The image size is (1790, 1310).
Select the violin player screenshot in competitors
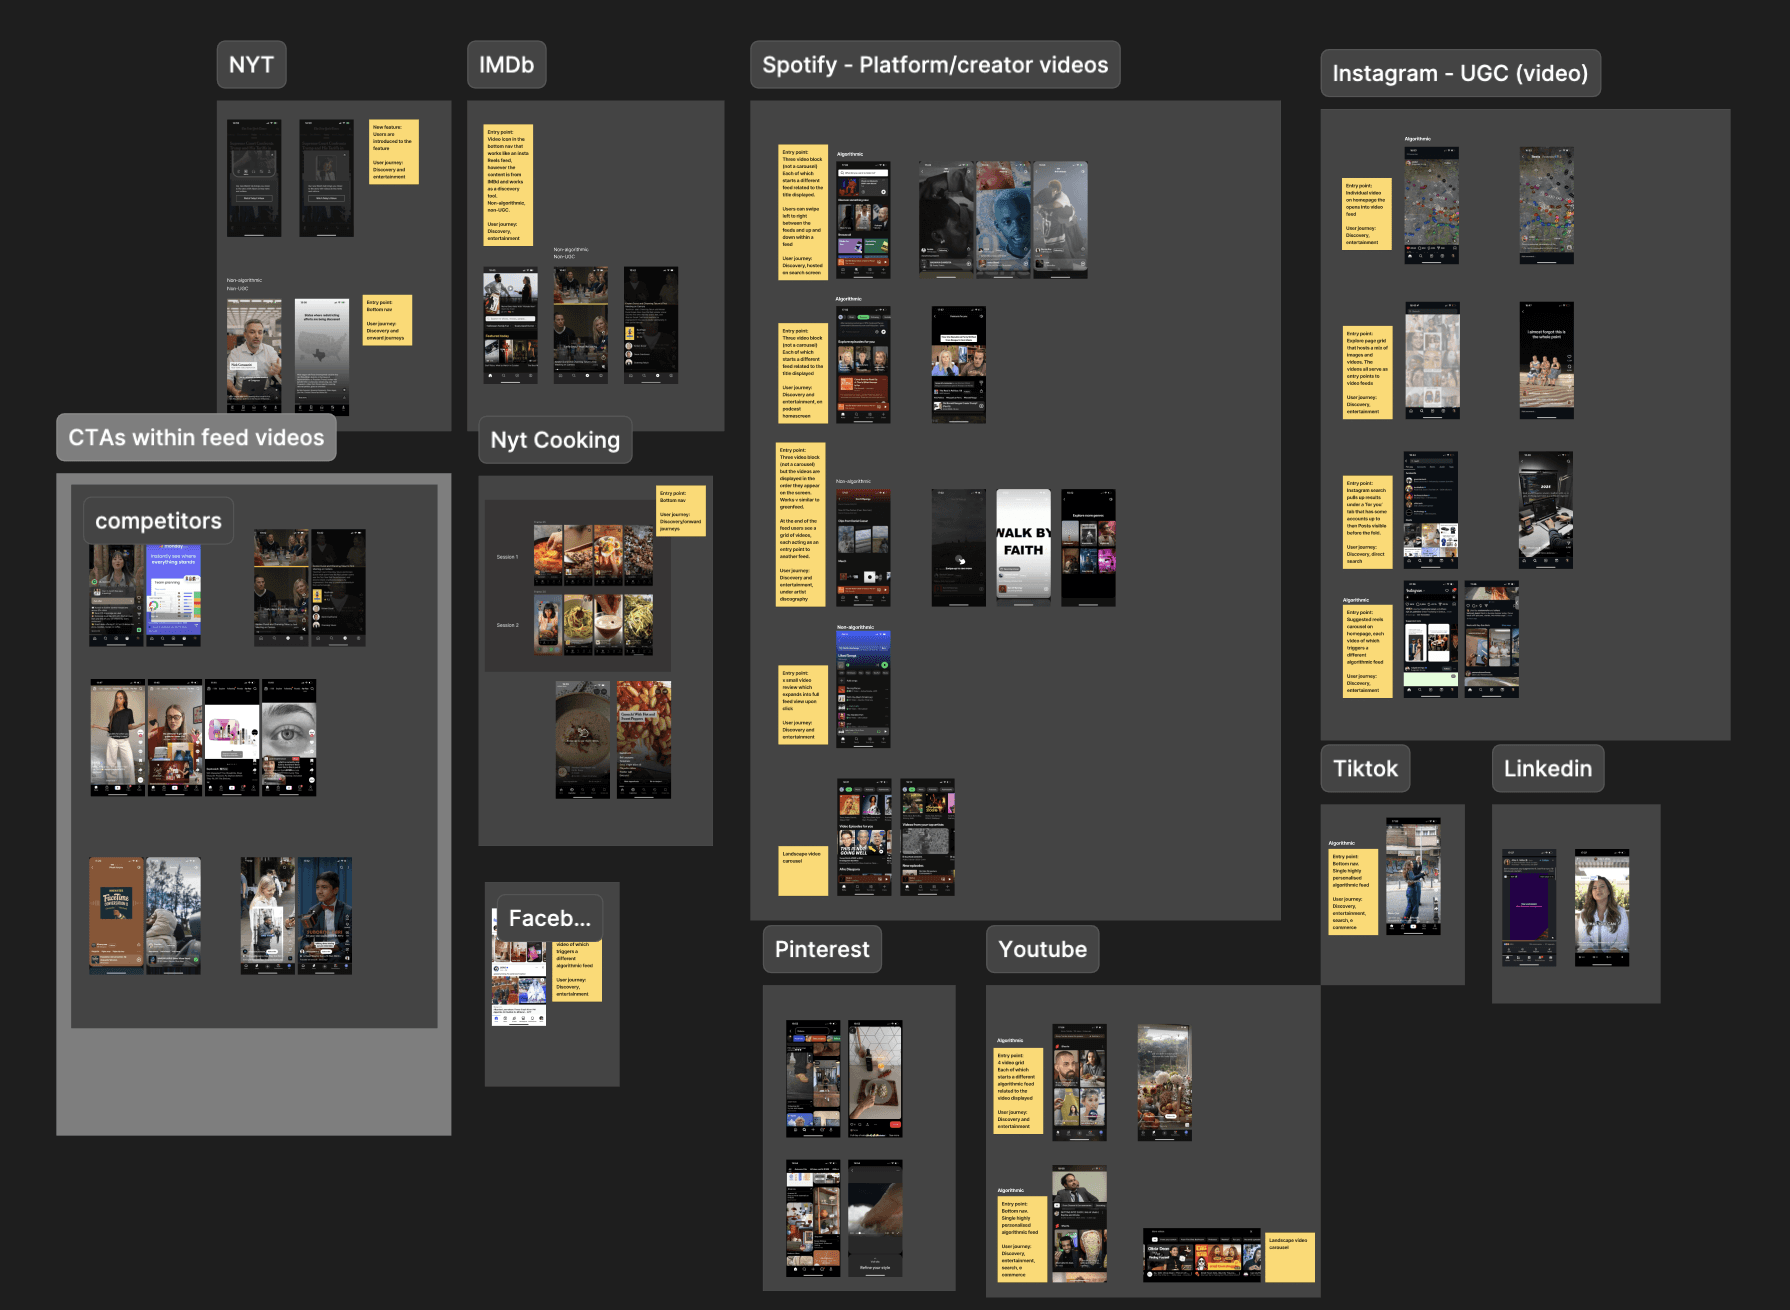(x=324, y=915)
